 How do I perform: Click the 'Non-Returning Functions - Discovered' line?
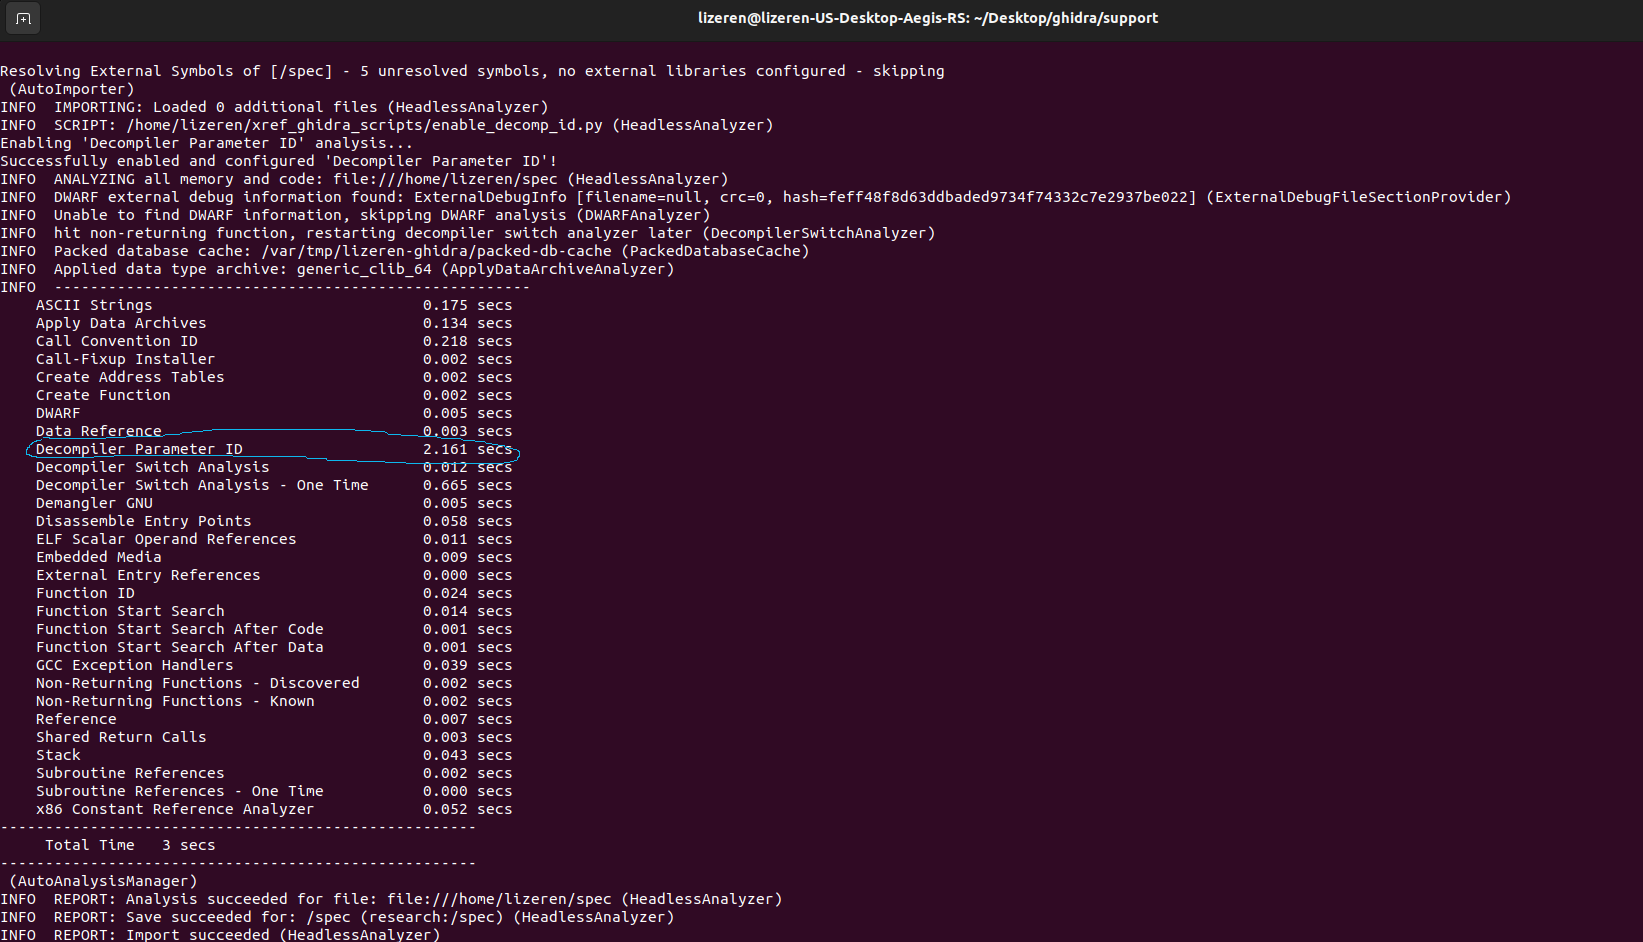[x=274, y=683]
